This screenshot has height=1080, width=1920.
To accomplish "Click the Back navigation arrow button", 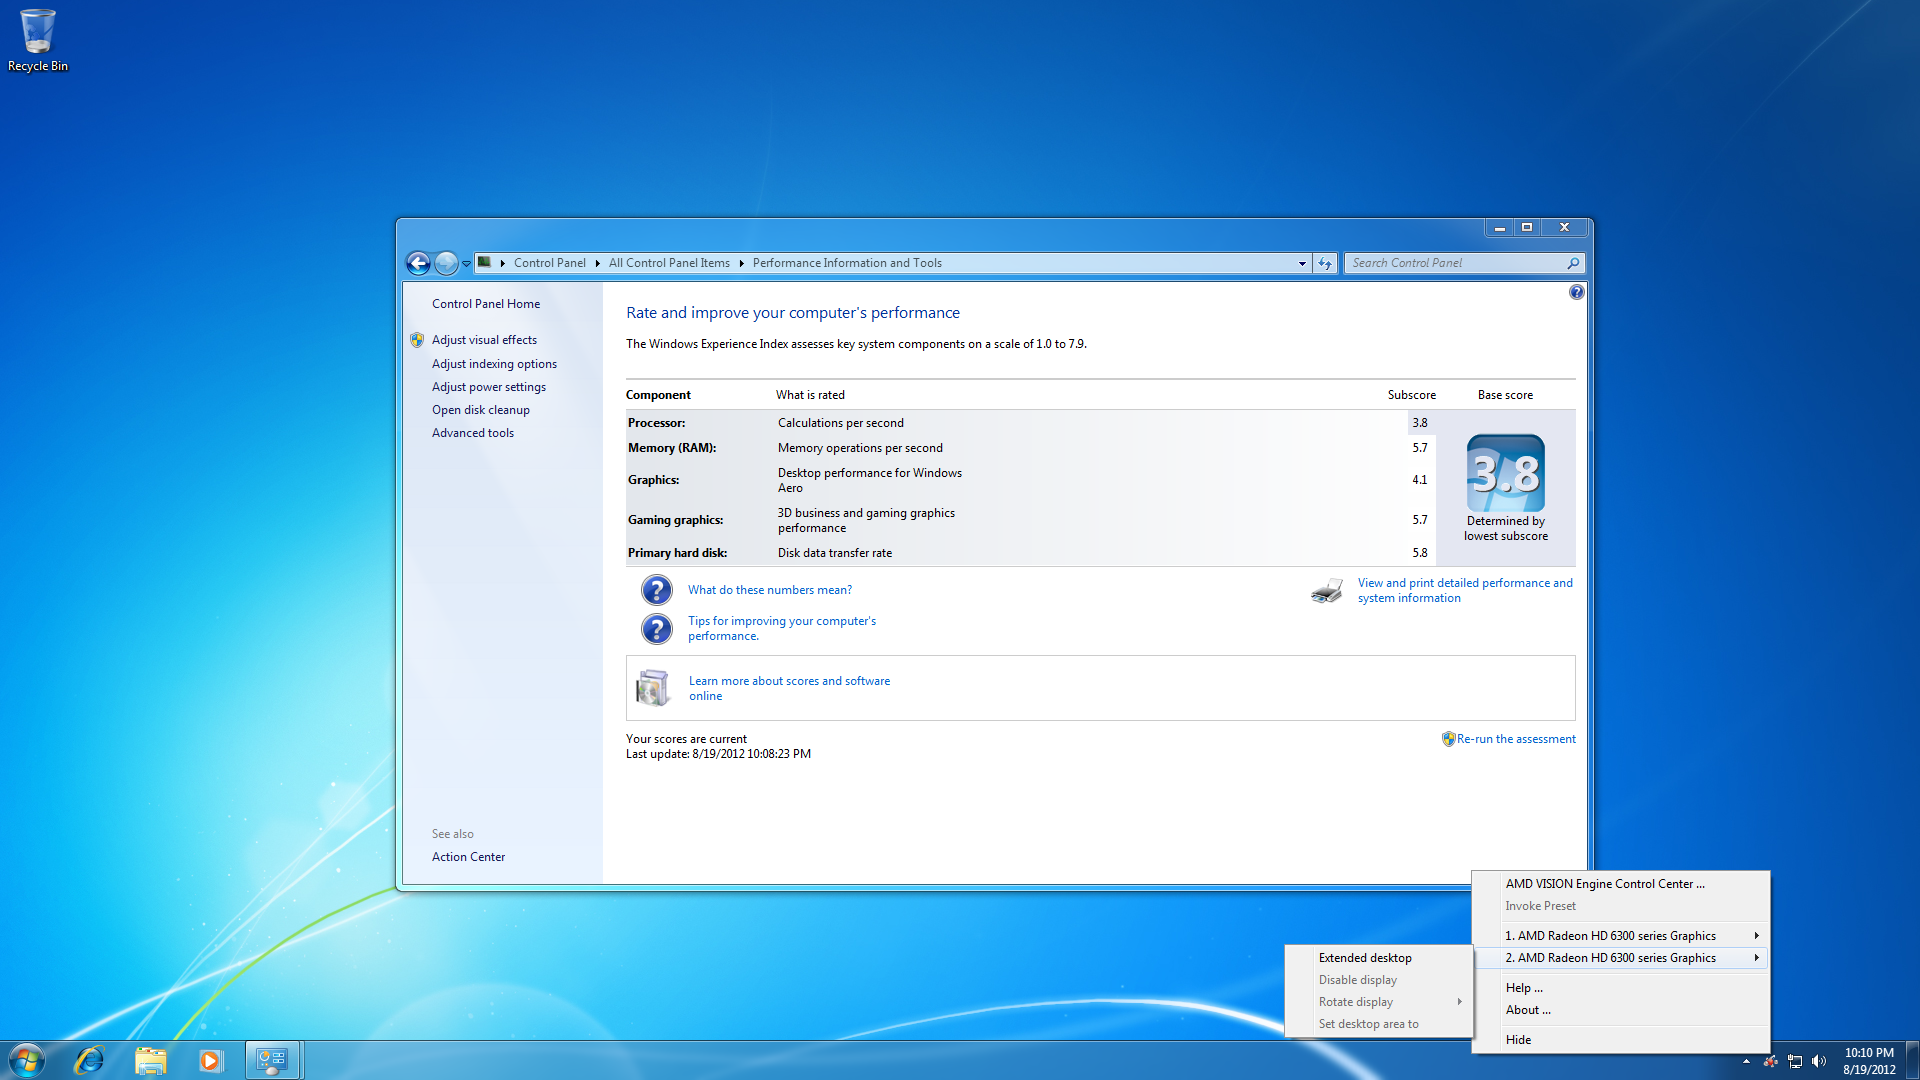I will (x=418, y=263).
